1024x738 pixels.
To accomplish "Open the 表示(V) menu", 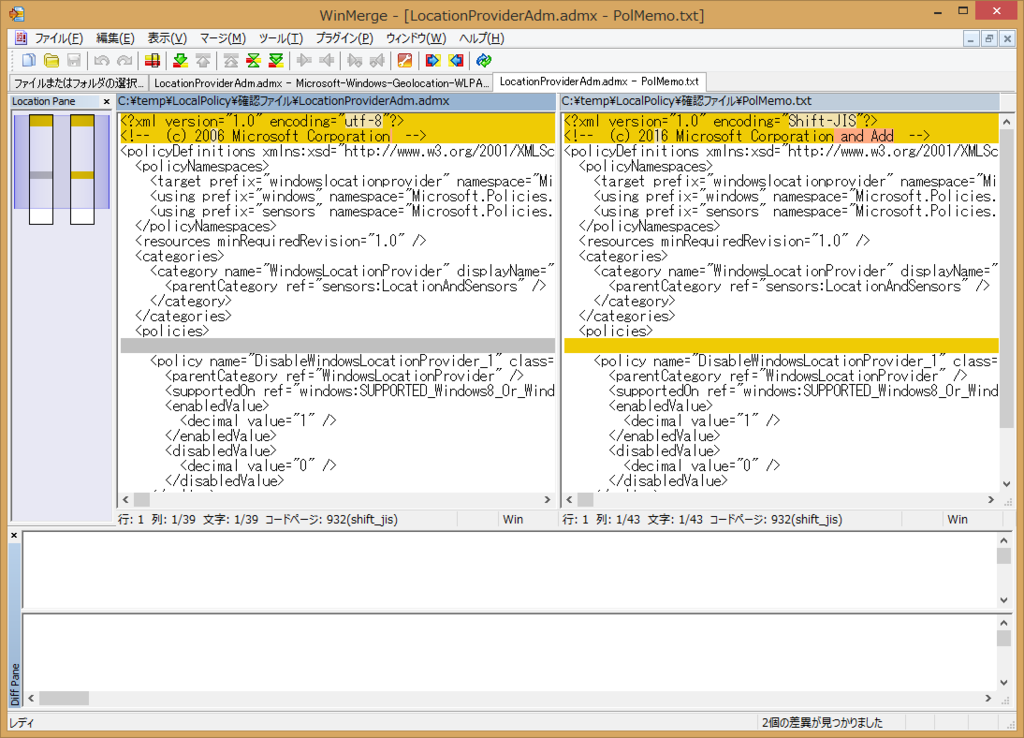I will click(167, 38).
